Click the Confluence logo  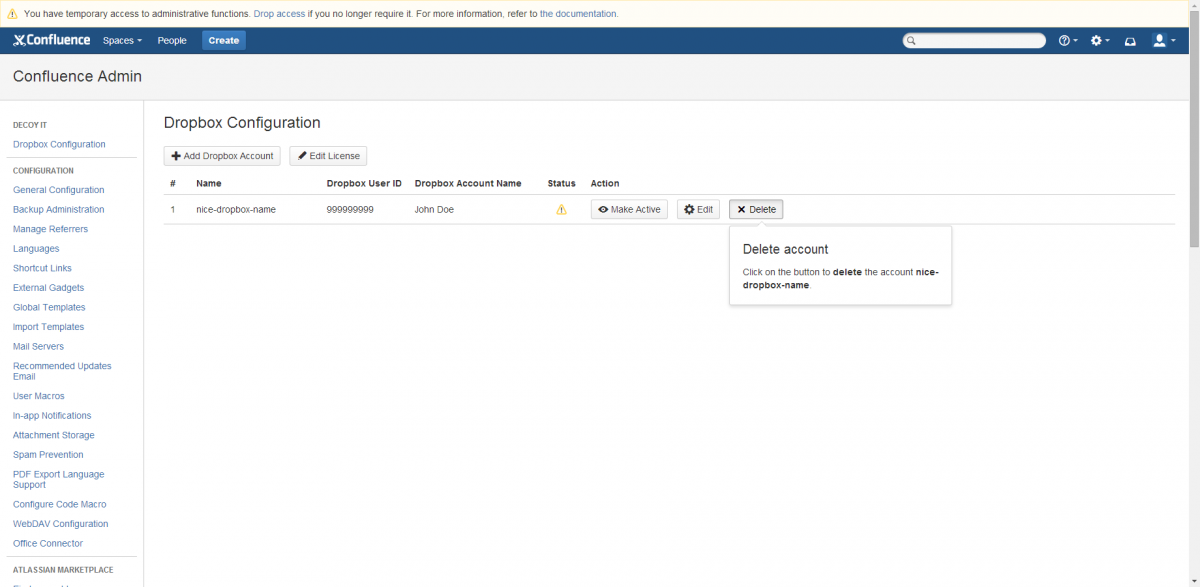(x=51, y=40)
